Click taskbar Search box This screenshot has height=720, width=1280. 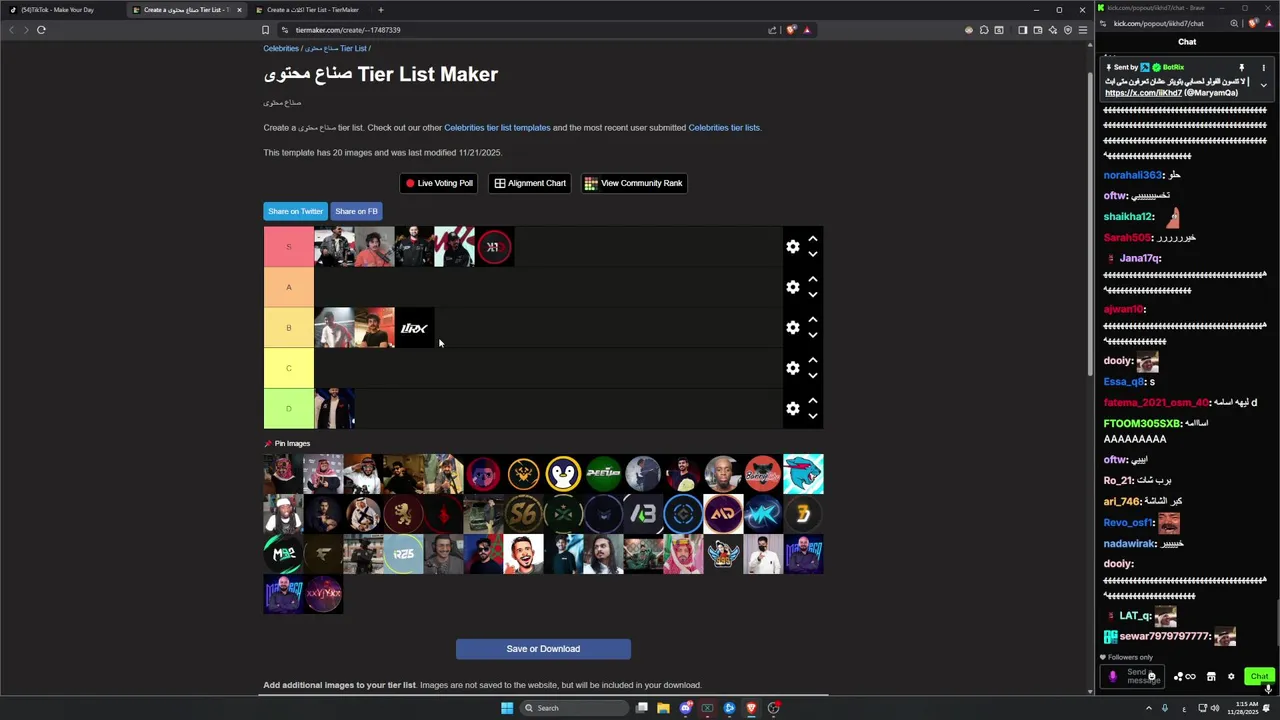click(573, 708)
